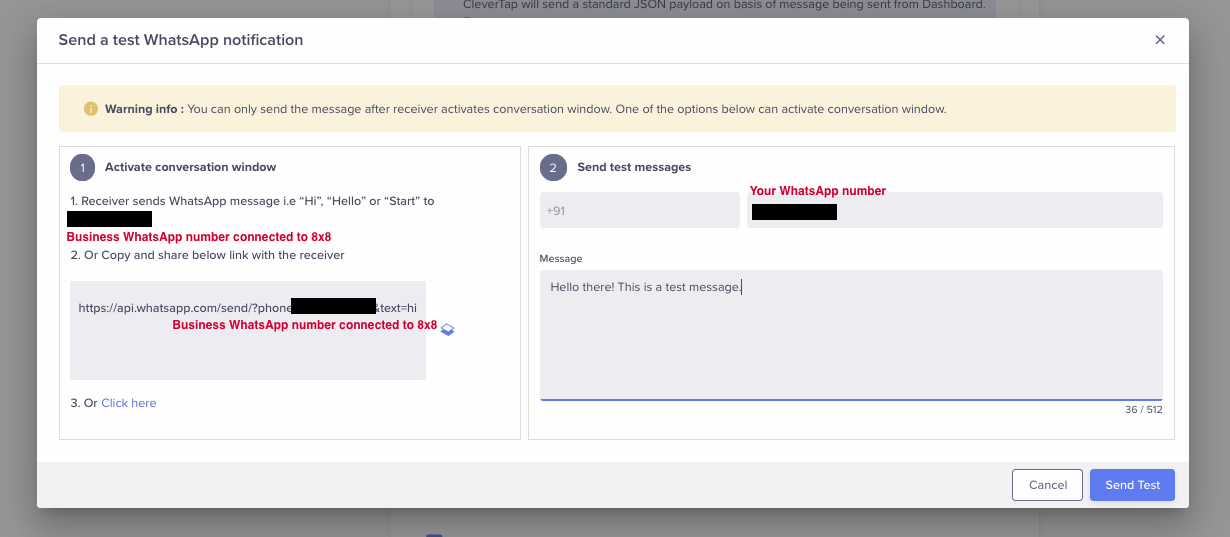Open the "Click here" link
This screenshot has width=1230, height=537.
tap(128, 403)
